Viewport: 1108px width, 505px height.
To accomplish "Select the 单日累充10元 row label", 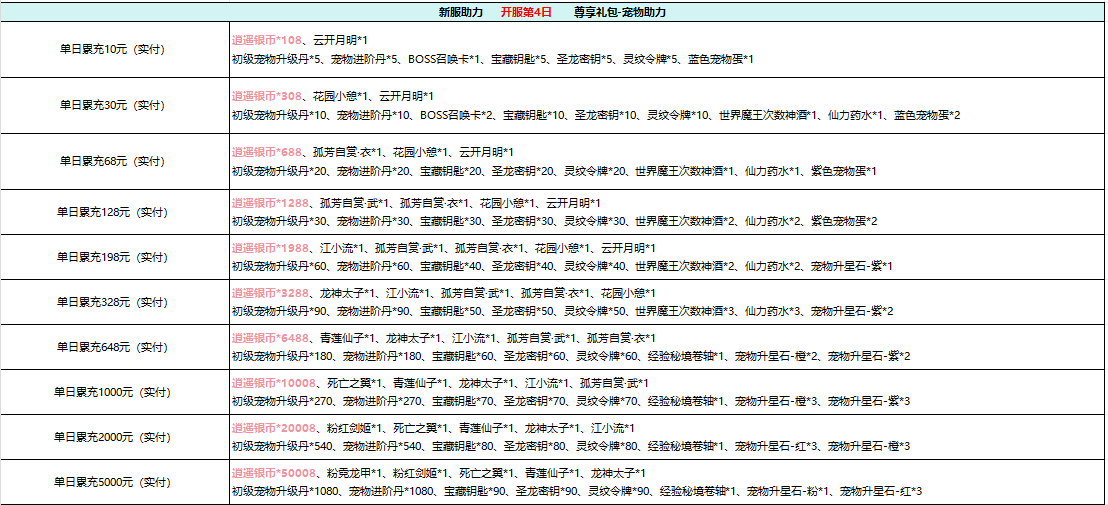I will pos(112,49).
